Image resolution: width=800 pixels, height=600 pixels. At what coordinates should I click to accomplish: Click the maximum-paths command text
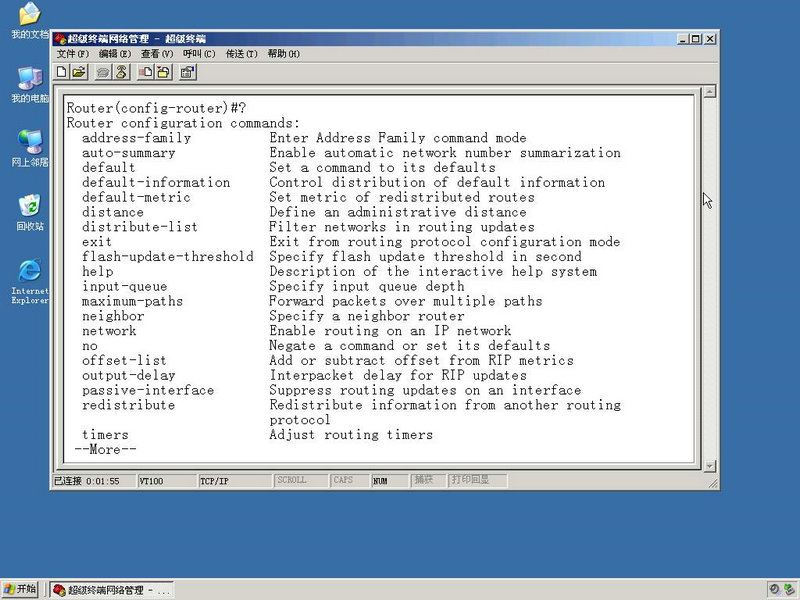click(x=133, y=301)
